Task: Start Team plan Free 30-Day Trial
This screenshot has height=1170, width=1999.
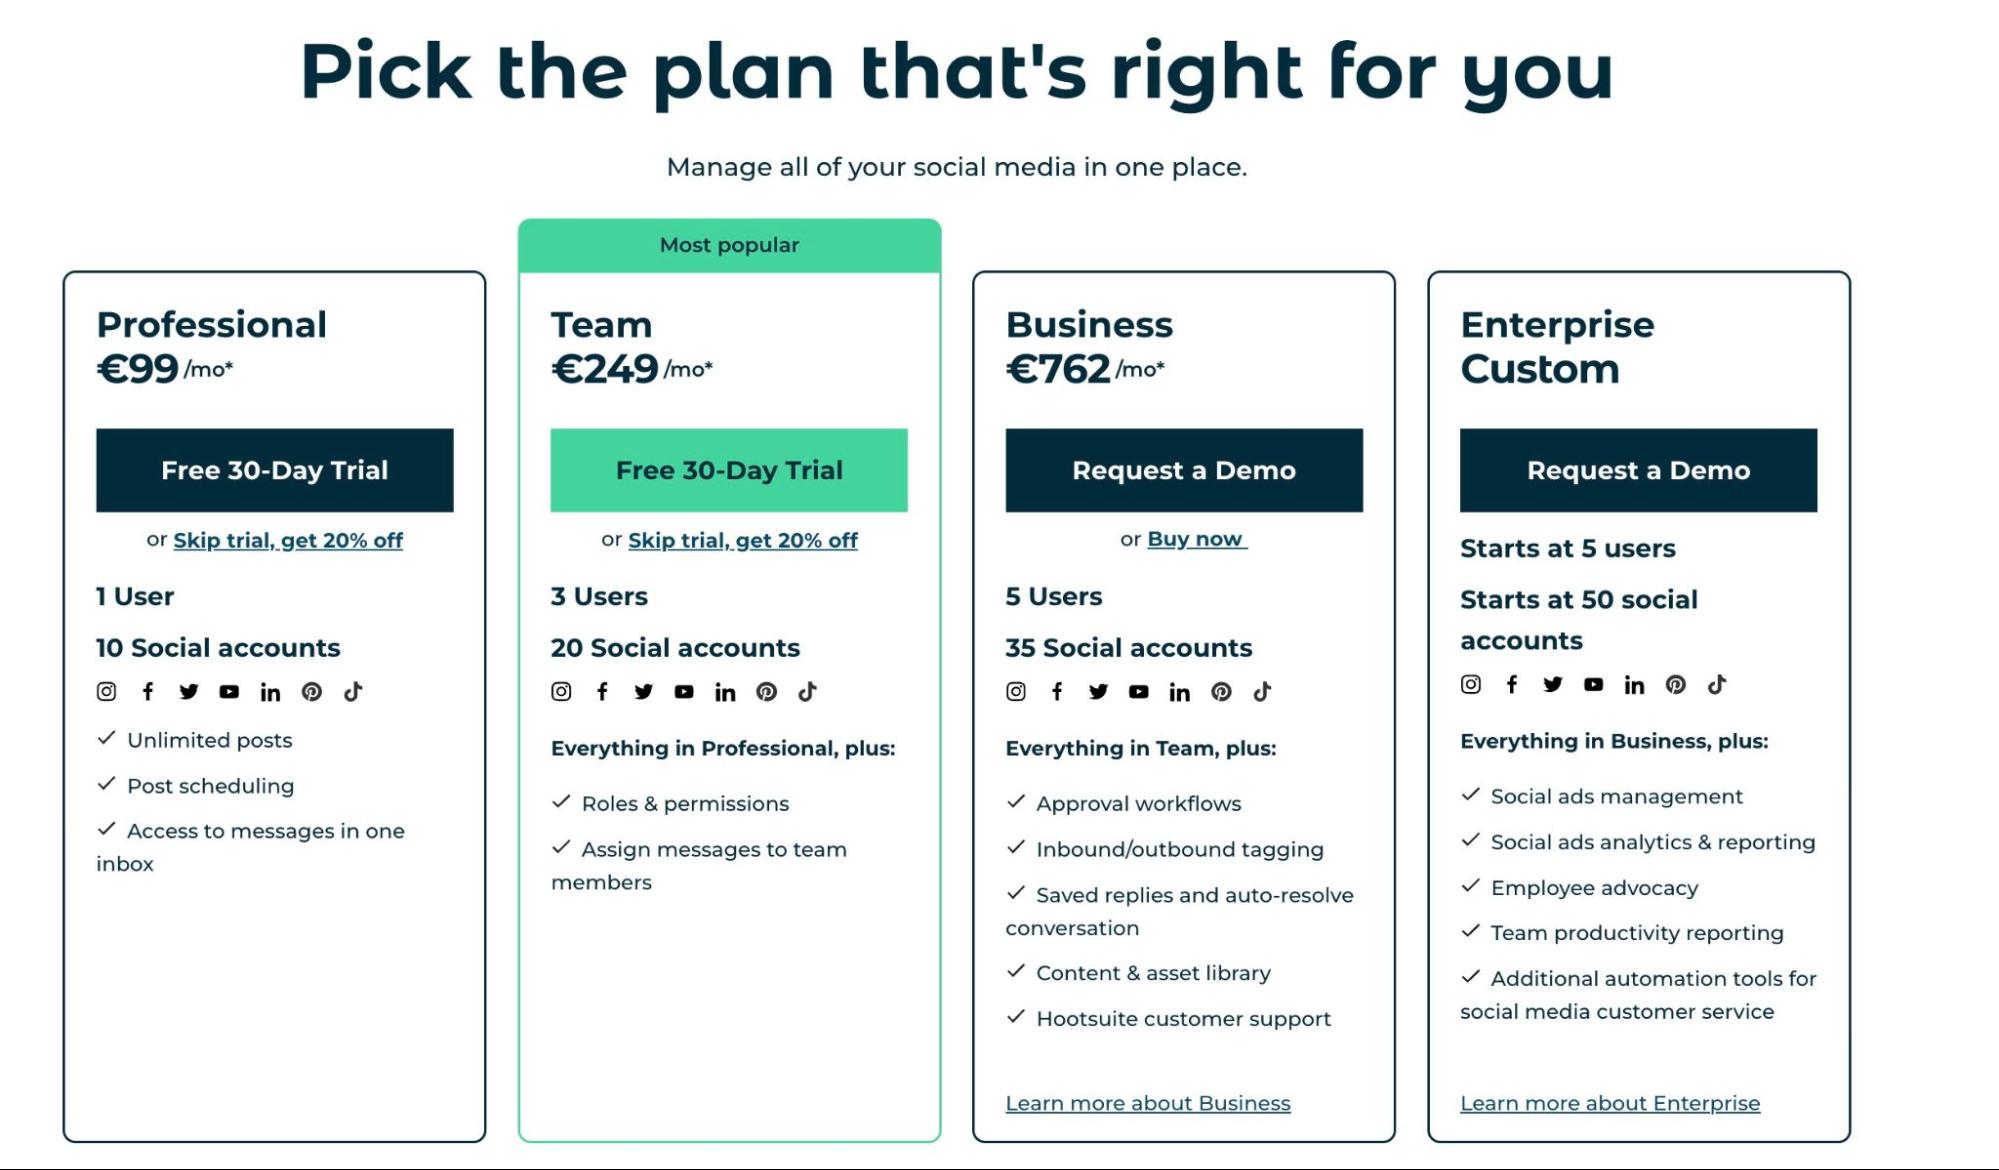Action: click(x=729, y=471)
